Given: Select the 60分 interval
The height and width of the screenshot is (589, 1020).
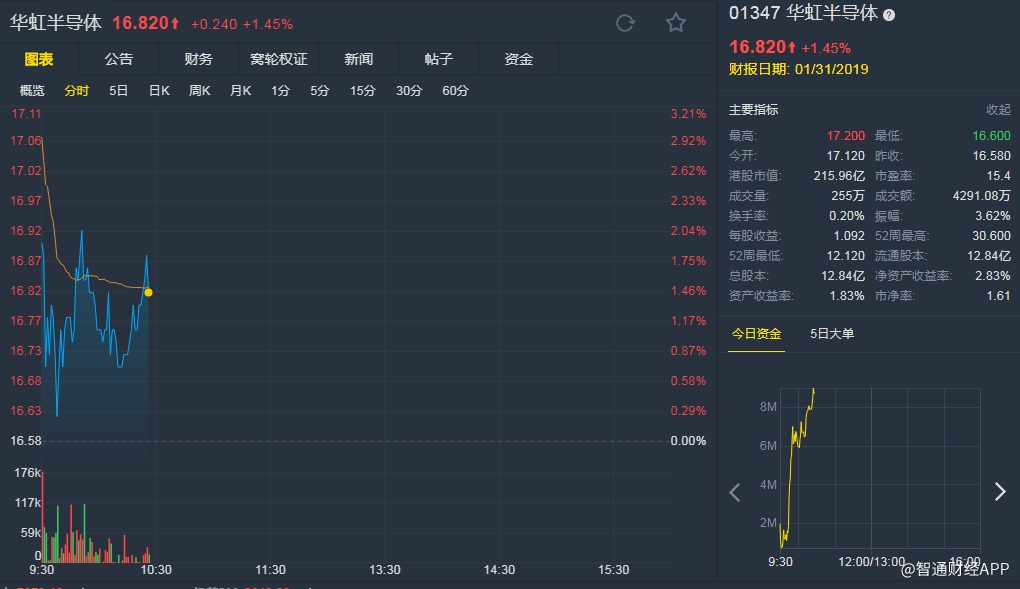Looking at the screenshot, I should click(x=455, y=91).
